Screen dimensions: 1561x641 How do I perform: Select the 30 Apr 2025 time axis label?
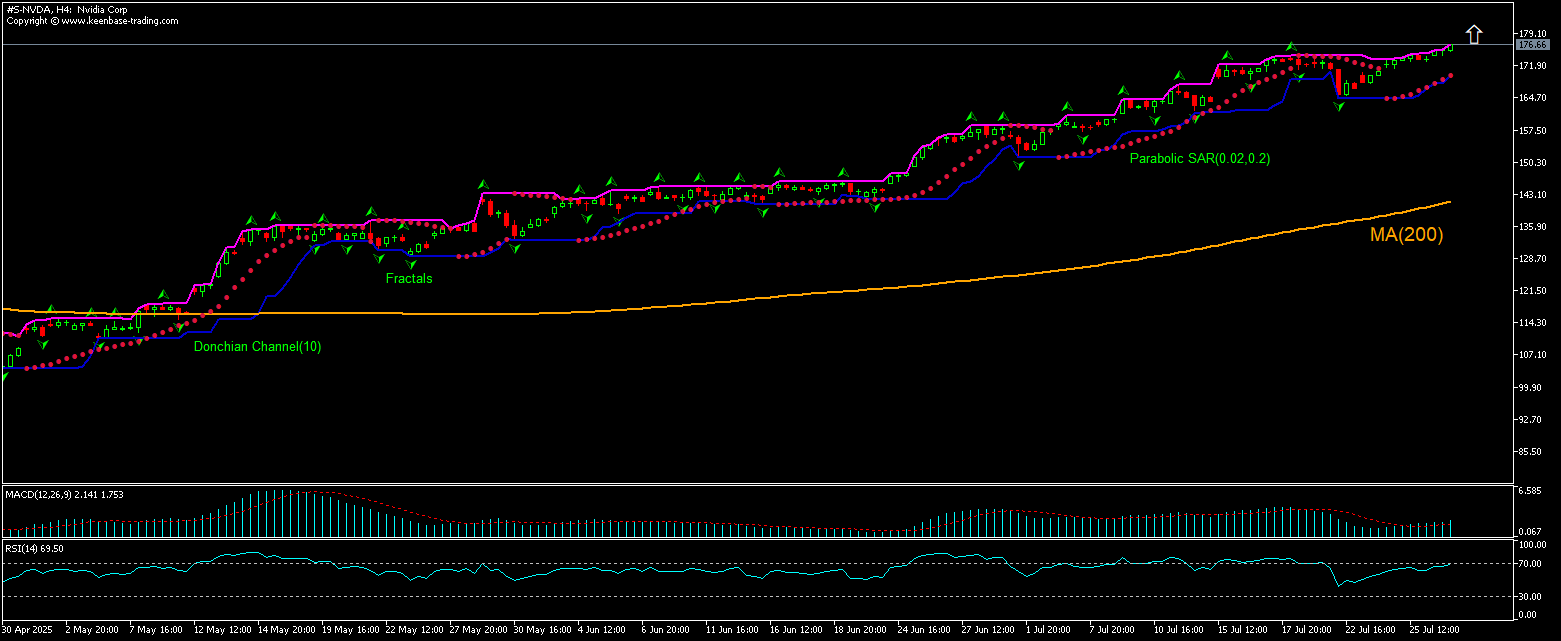[29, 630]
